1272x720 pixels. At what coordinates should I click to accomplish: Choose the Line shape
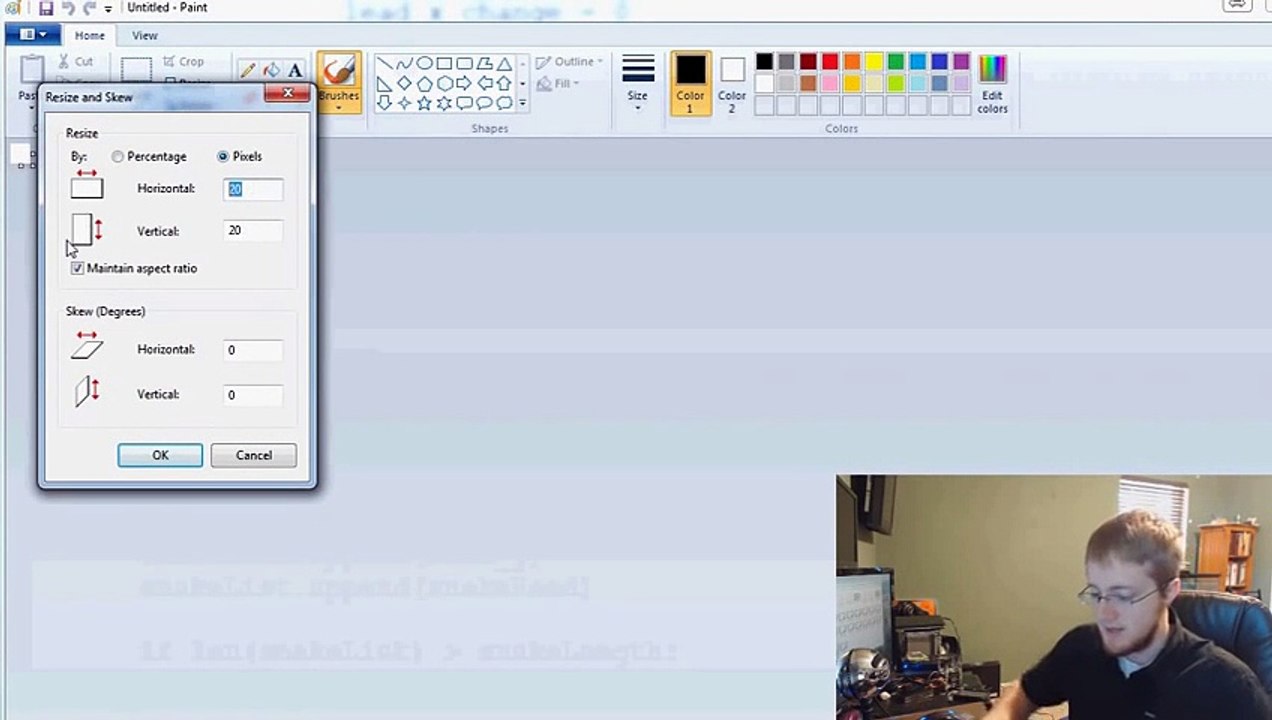(385, 63)
